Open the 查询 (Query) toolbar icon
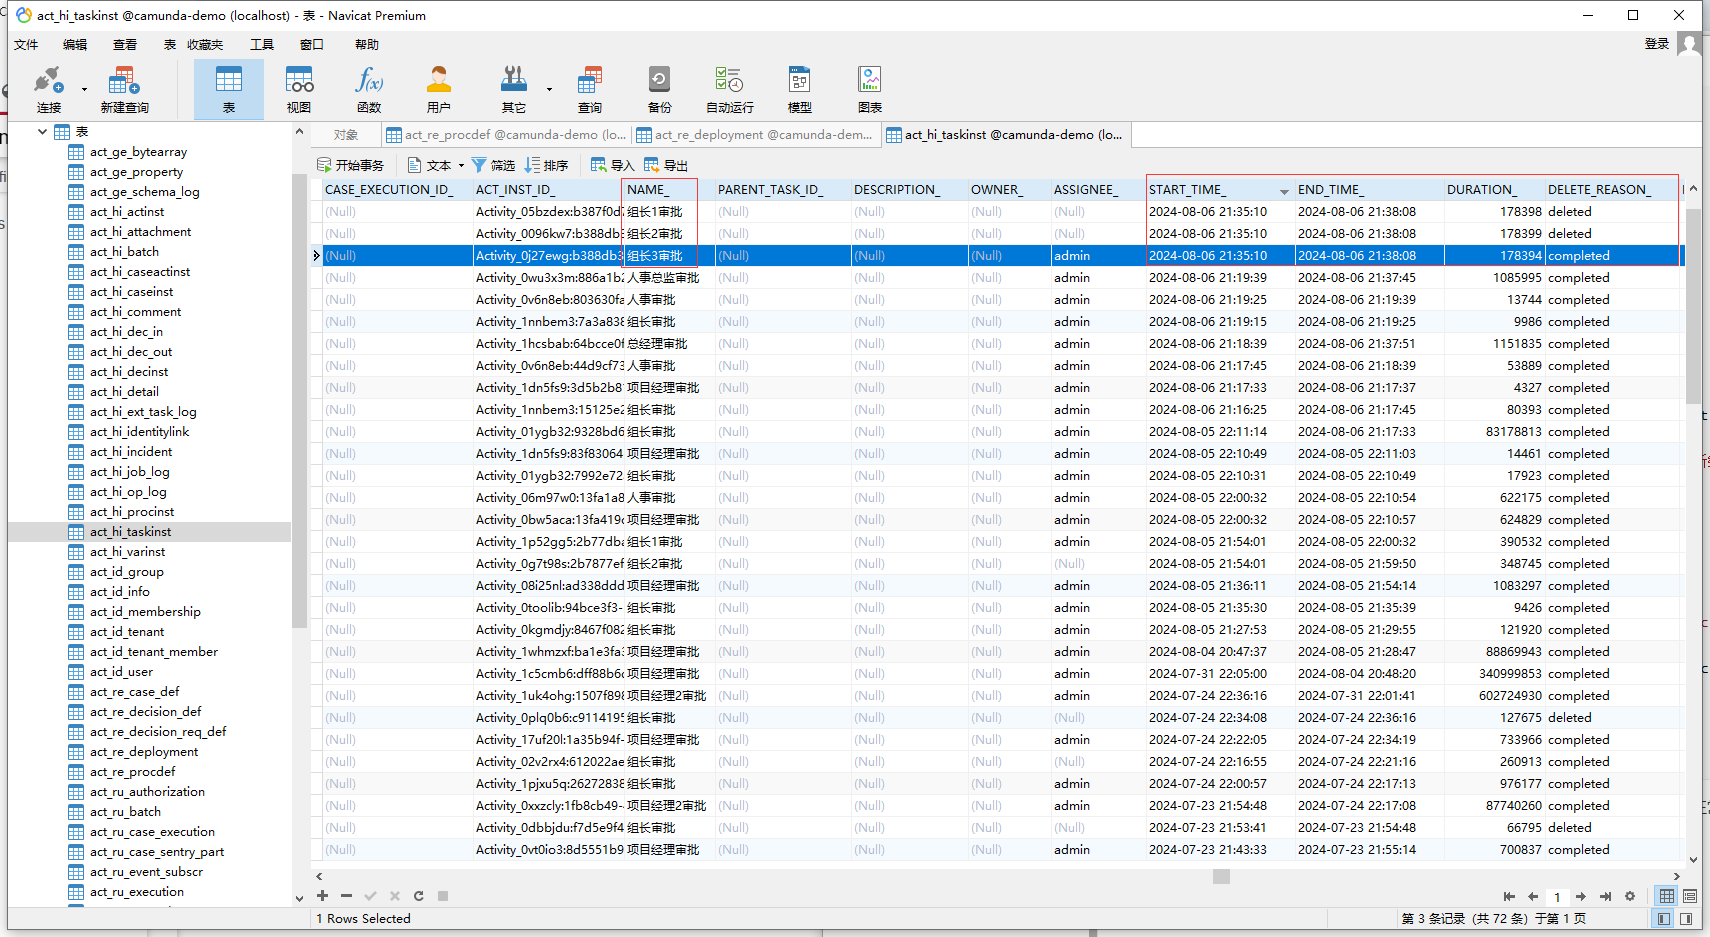 (x=590, y=89)
